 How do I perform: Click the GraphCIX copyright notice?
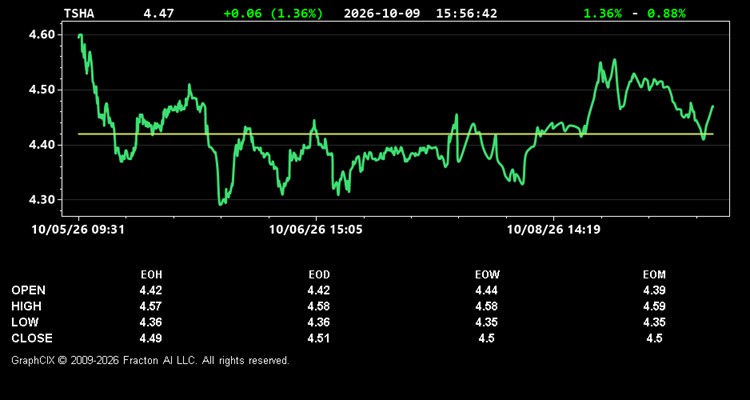pyautogui.click(x=150, y=360)
